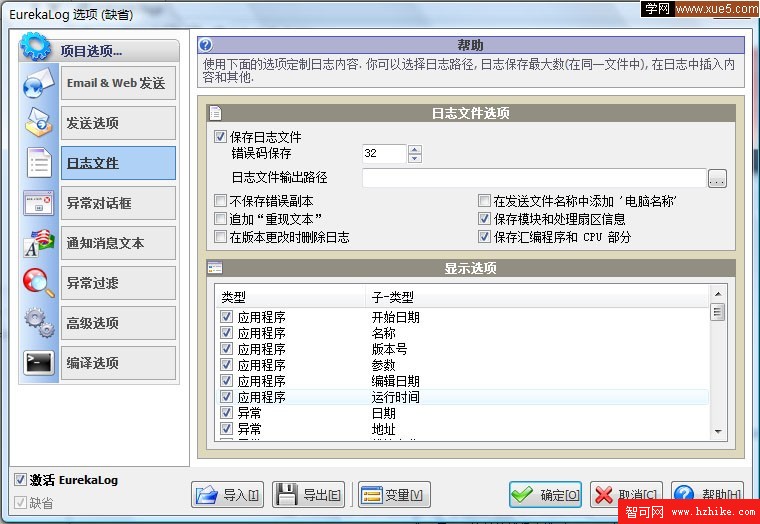Click the 取消 cancel button
This screenshot has height=524, width=760.
point(626,494)
